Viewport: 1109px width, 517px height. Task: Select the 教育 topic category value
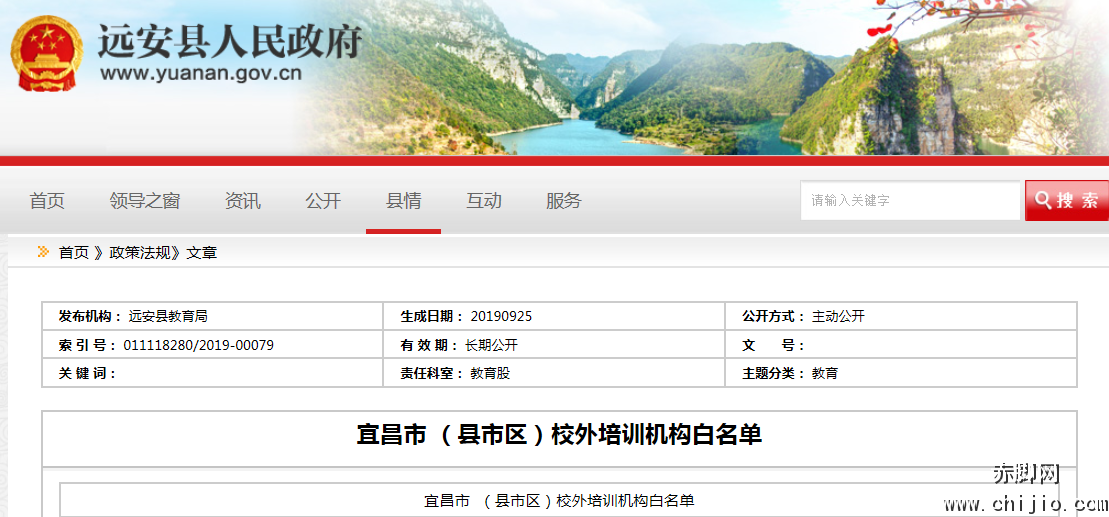[x=825, y=373]
